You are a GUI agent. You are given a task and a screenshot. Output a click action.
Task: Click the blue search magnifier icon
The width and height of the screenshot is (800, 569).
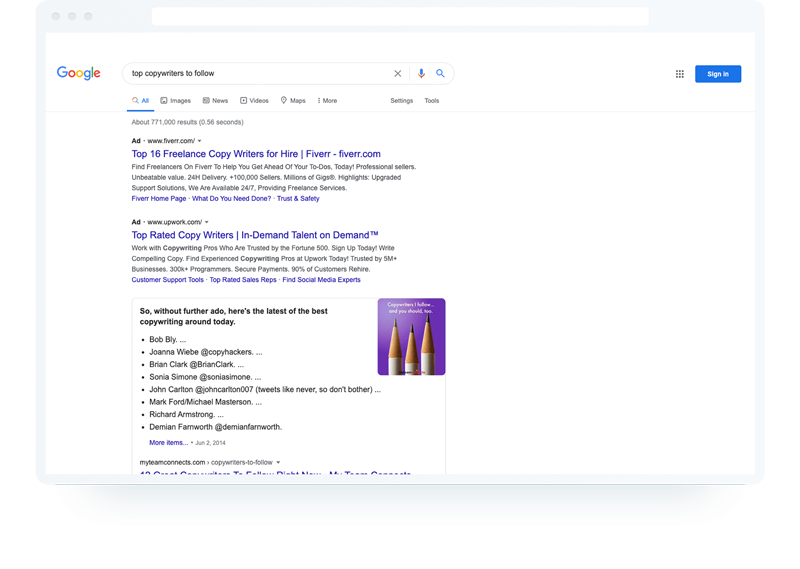(x=440, y=73)
